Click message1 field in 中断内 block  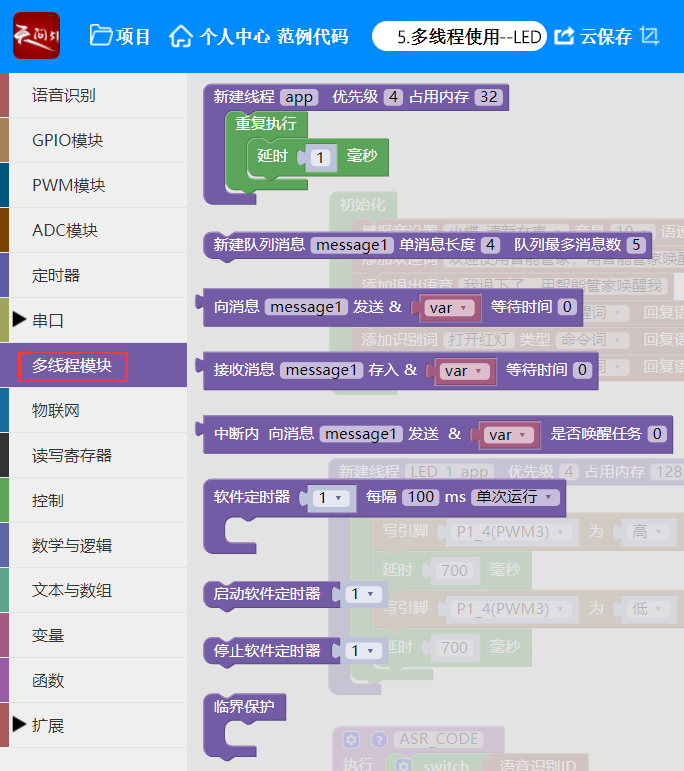(x=360, y=434)
